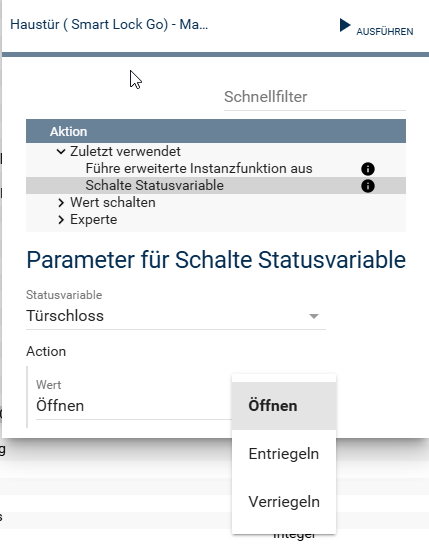Click the Experte tree label
The width and height of the screenshot is (429, 544).
94,220
